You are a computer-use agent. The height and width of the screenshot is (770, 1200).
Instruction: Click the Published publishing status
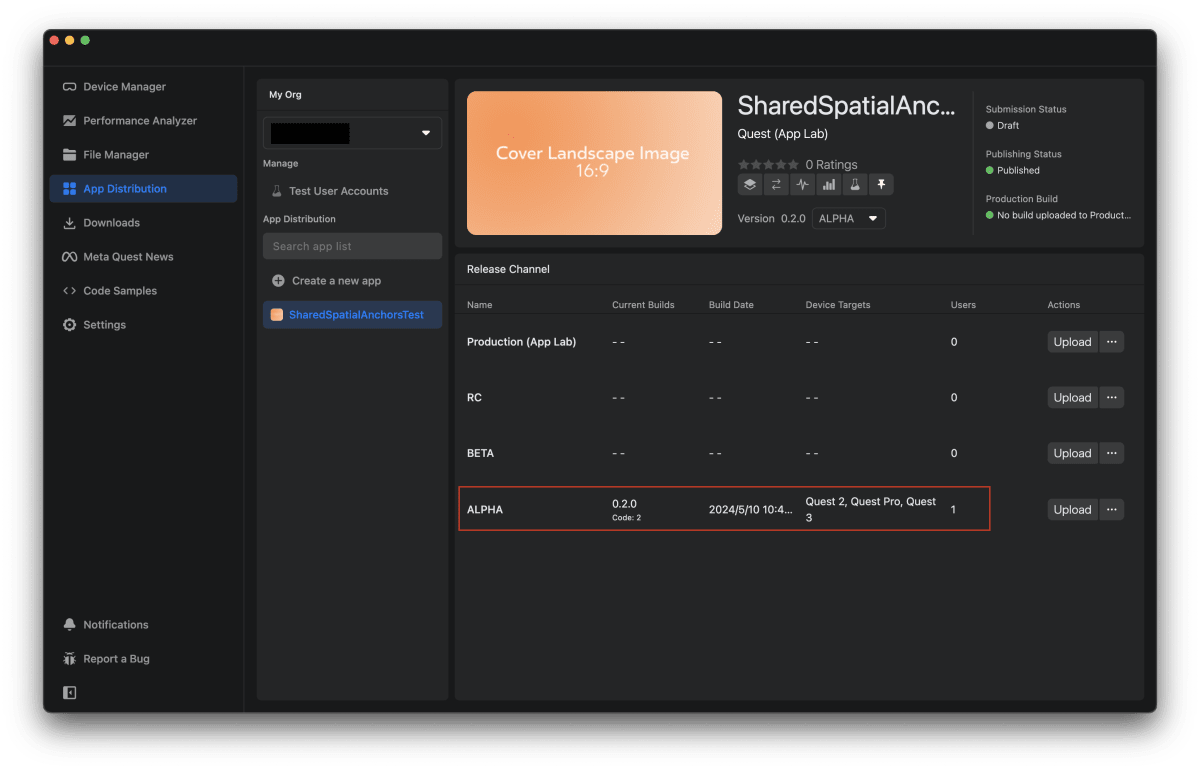pos(1013,171)
